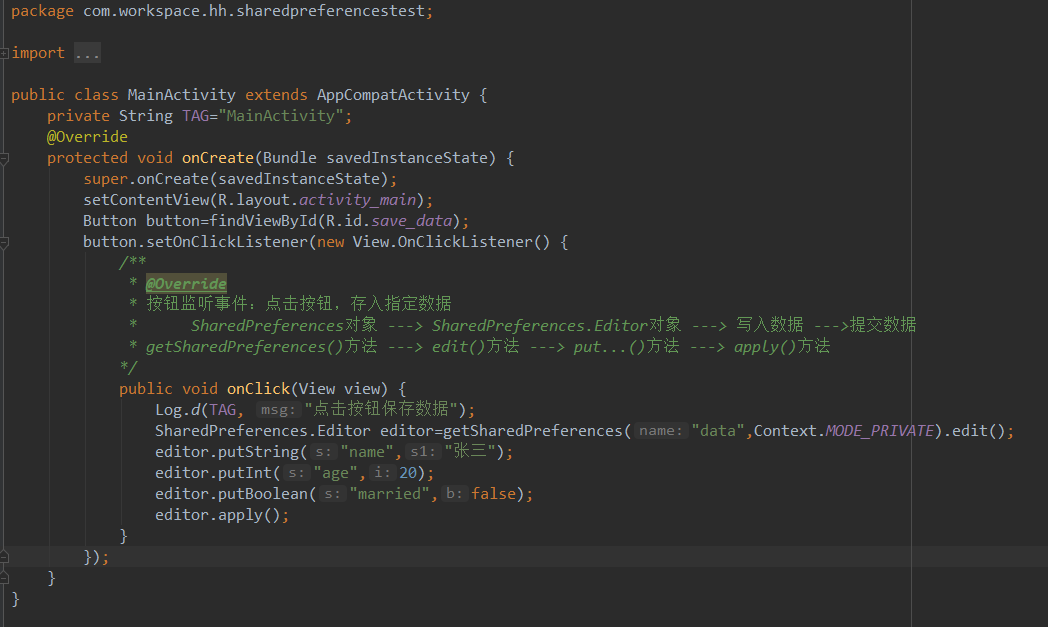This screenshot has height=627, width=1048.
Task: Click the 'save_data' id reference
Action: click(x=412, y=221)
